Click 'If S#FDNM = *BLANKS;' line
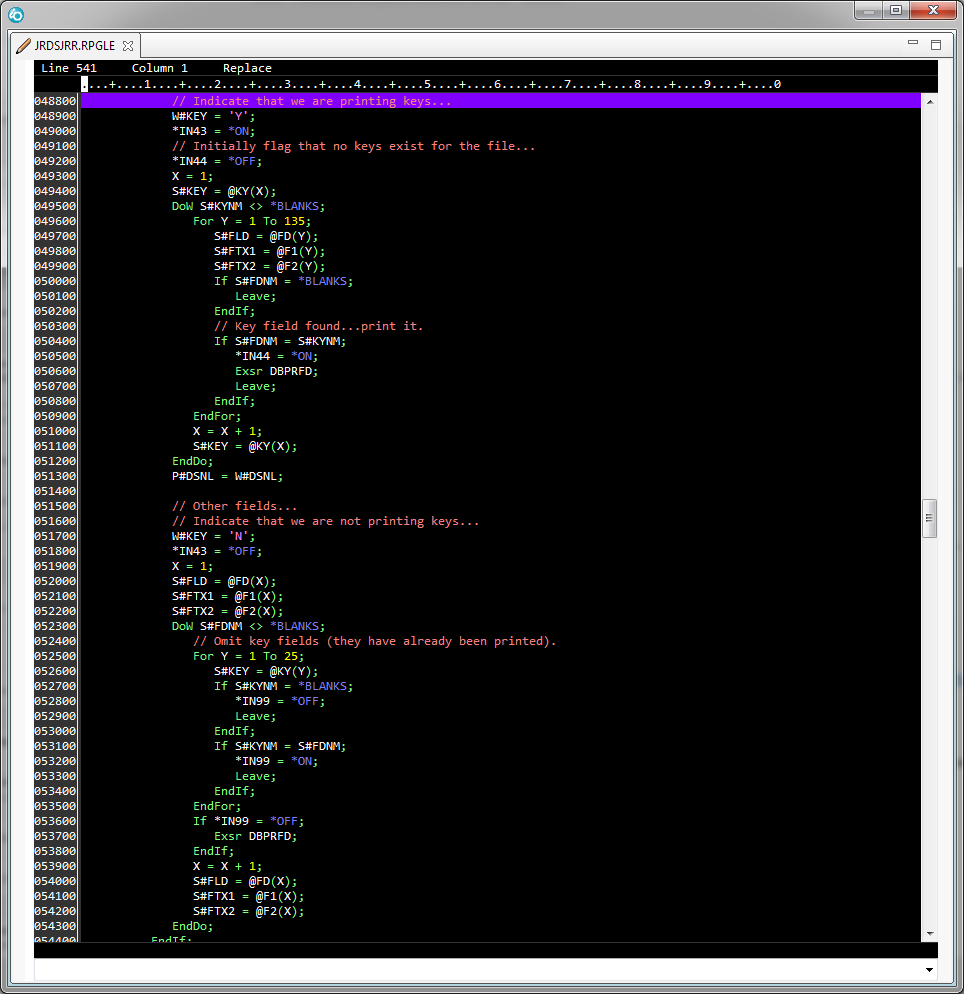 (283, 281)
